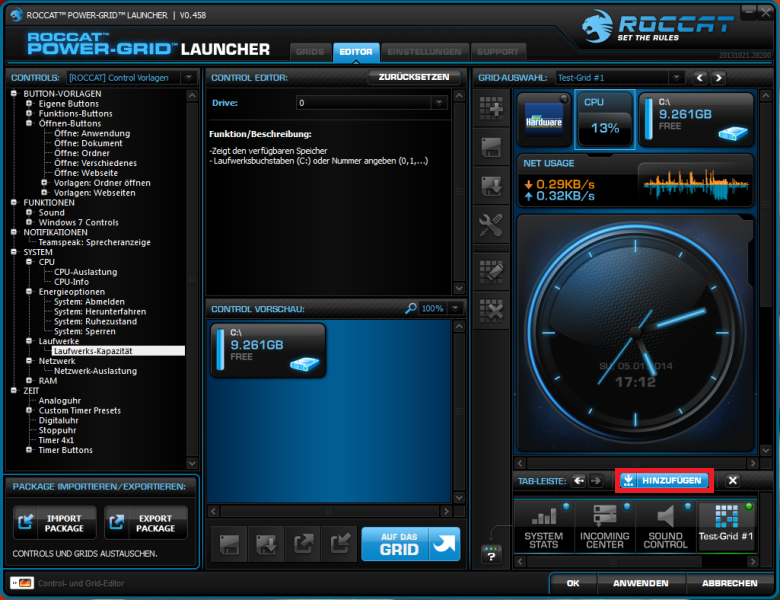Select the CPU 13% tile in the grid

[x=605, y=119]
